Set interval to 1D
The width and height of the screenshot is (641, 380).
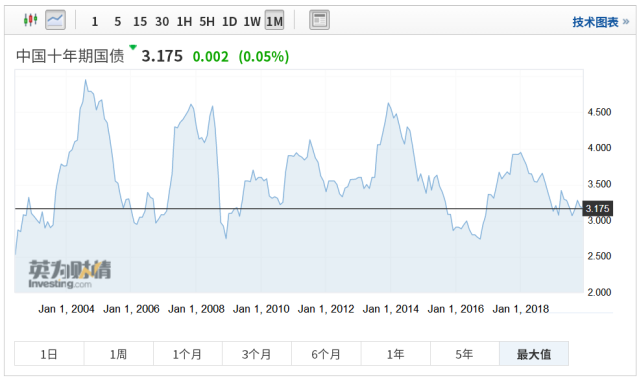click(x=229, y=21)
